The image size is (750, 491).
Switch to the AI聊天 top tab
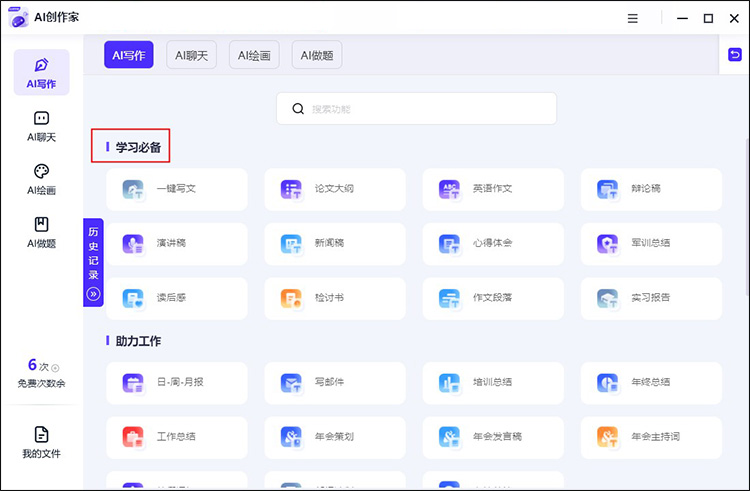tap(191, 55)
